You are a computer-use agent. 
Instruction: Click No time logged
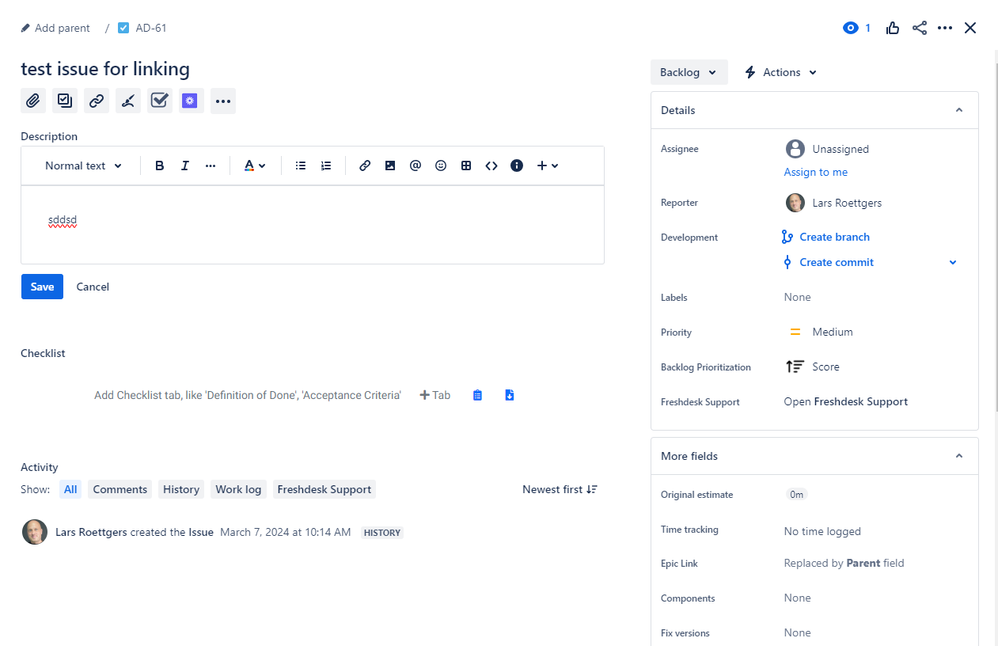point(822,531)
